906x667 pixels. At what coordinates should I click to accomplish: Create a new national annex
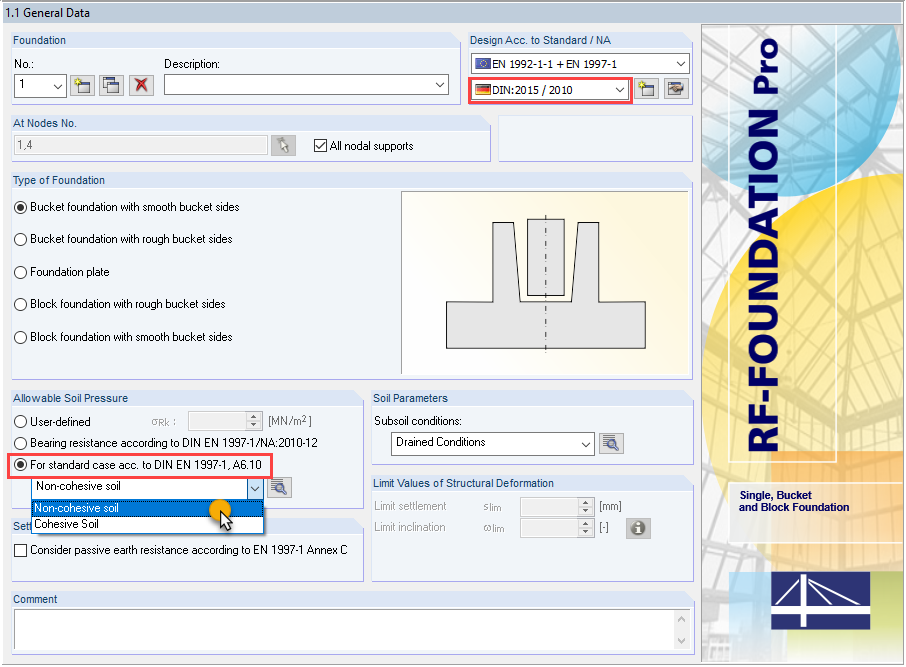(x=646, y=88)
